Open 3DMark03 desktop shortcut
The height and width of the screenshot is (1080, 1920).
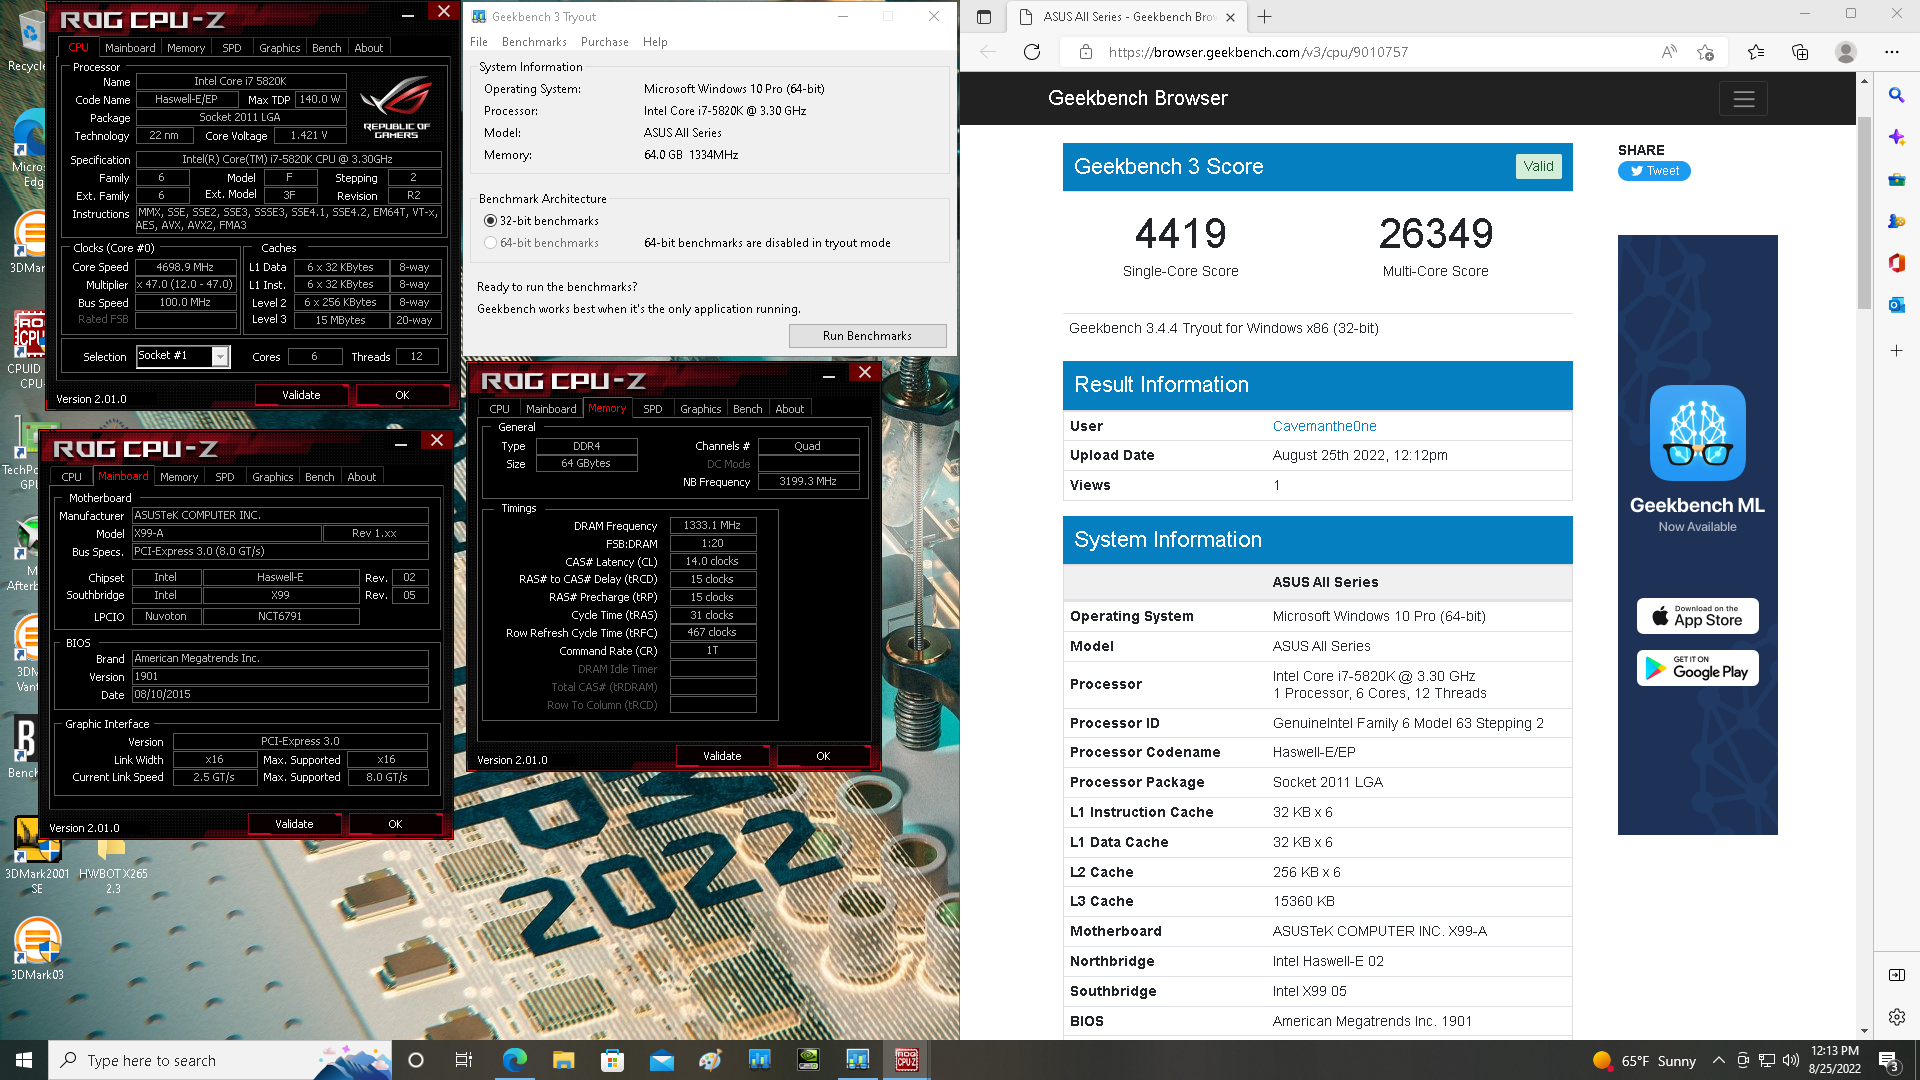tap(37, 948)
